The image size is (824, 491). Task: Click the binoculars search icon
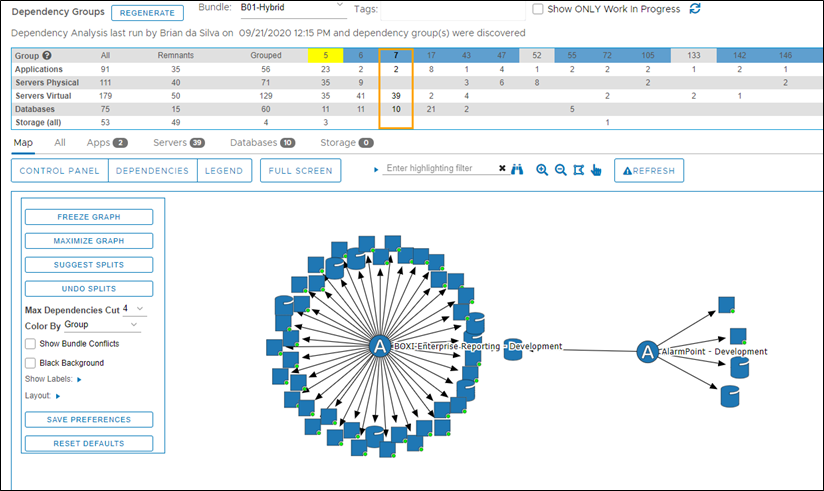point(518,170)
